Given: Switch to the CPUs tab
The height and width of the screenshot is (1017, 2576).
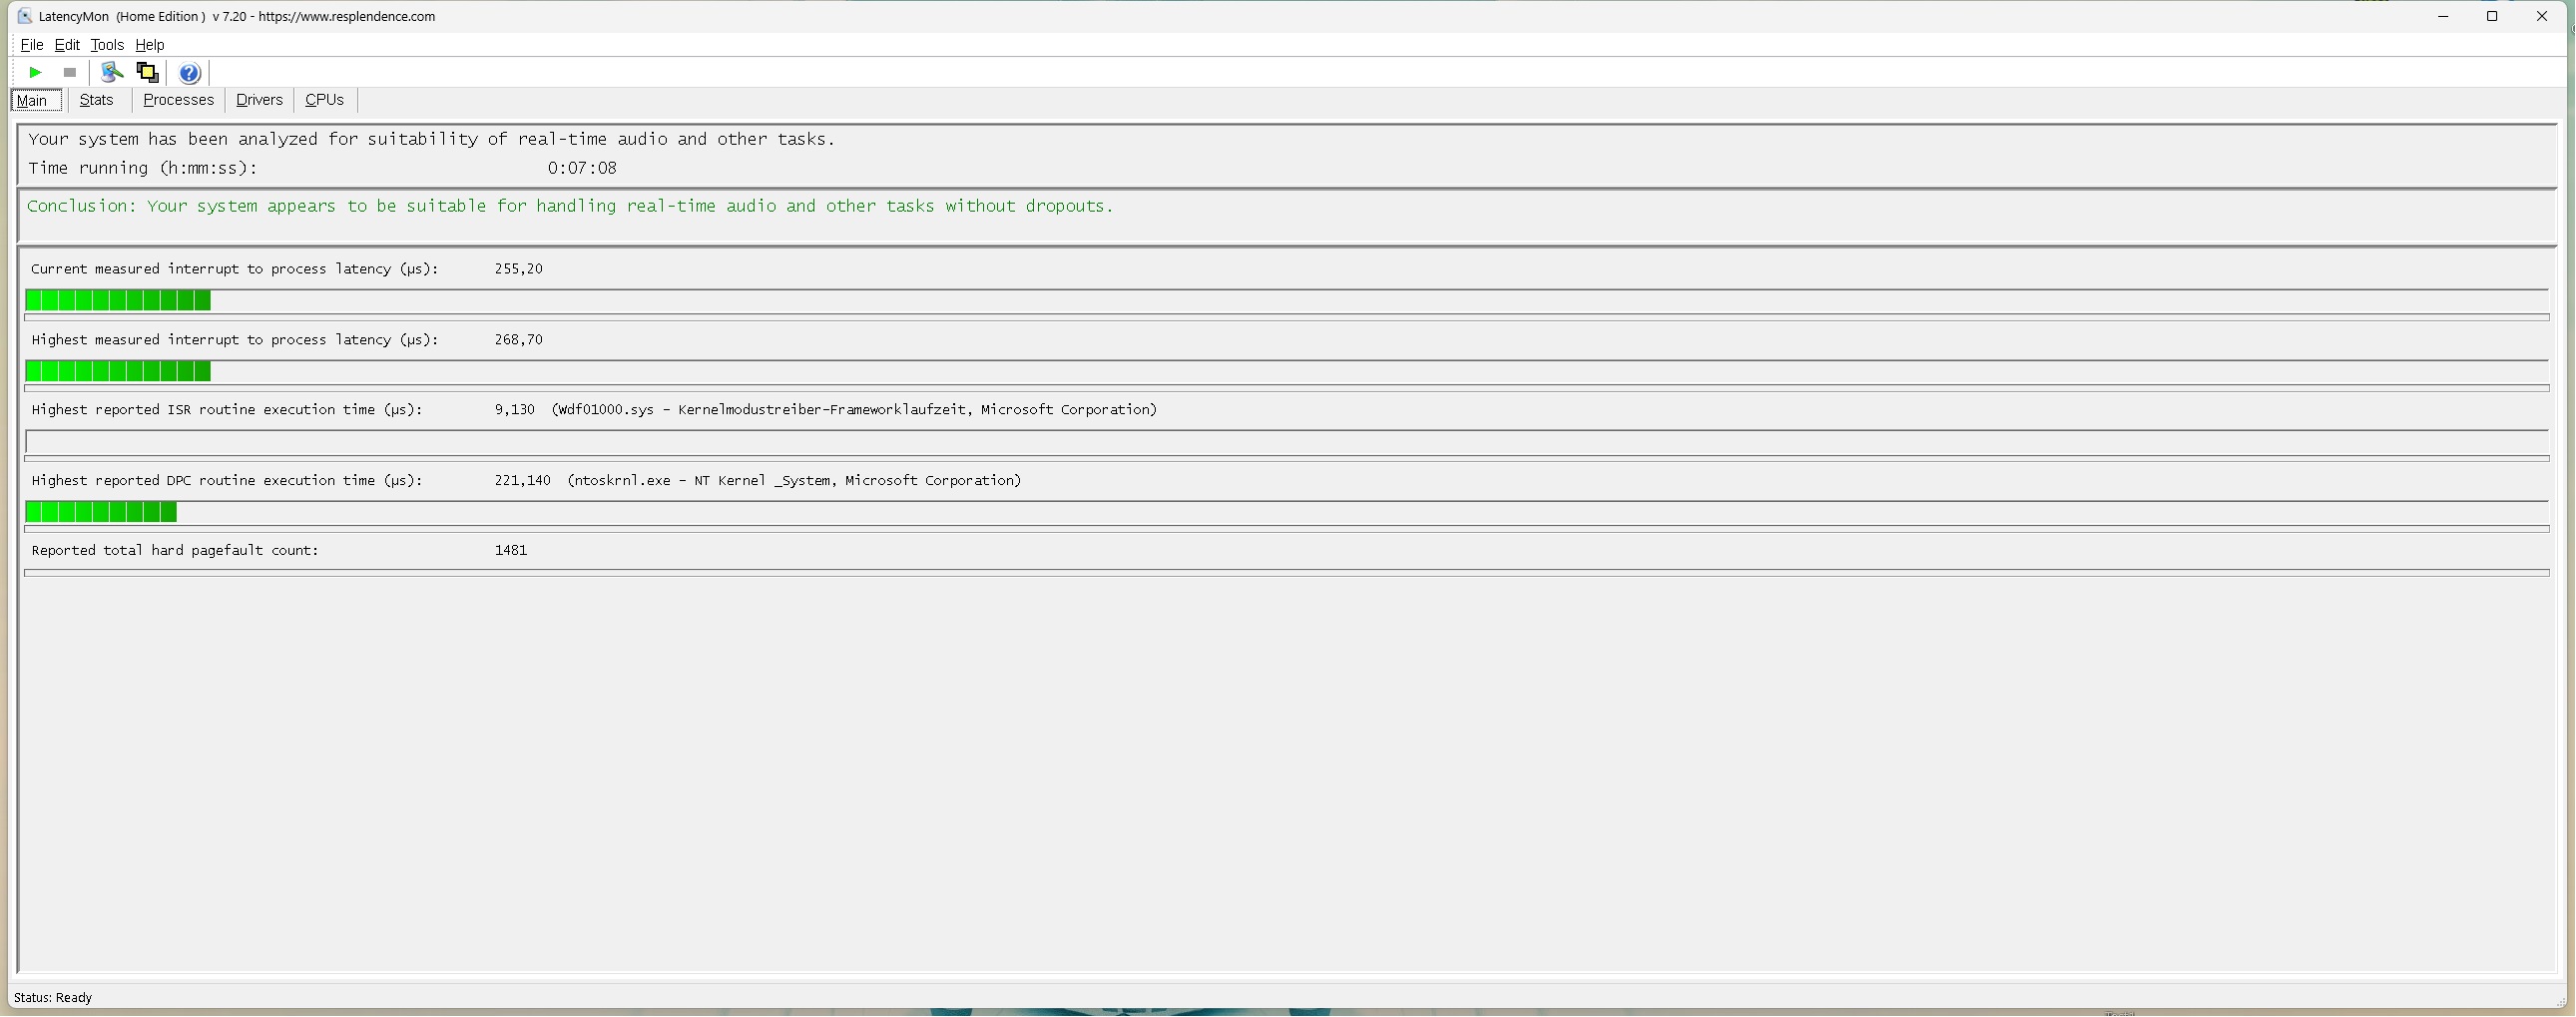Looking at the screenshot, I should point(325,100).
